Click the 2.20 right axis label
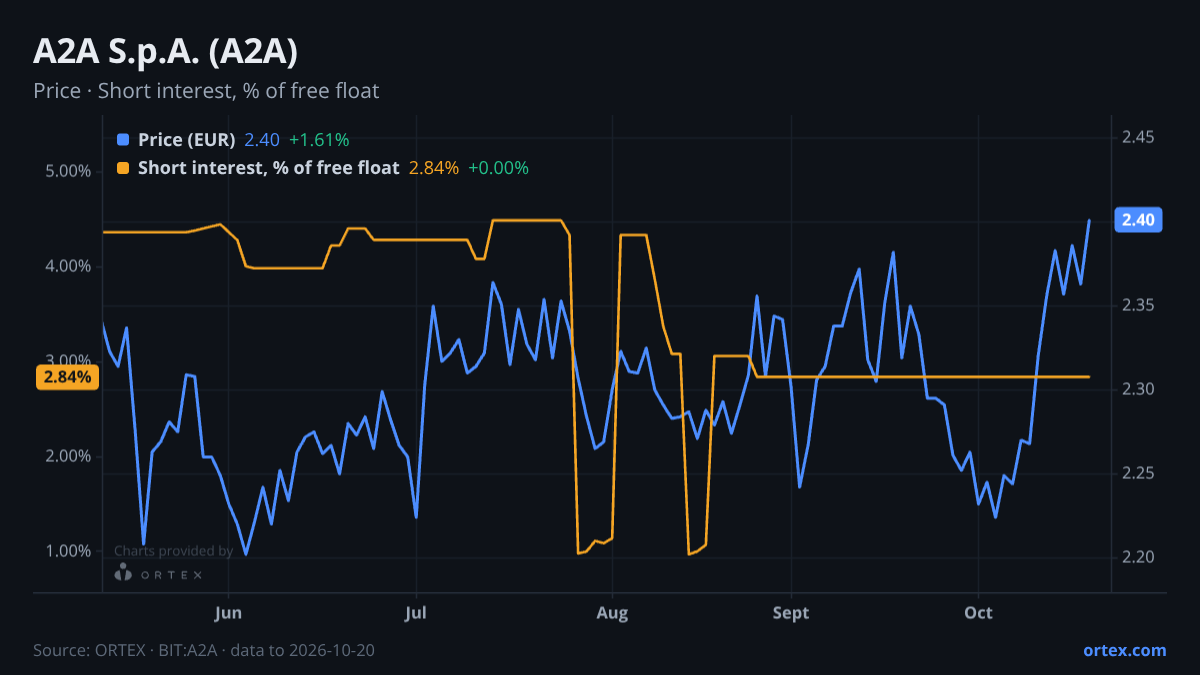The image size is (1200, 675). pyautogui.click(x=1139, y=557)
